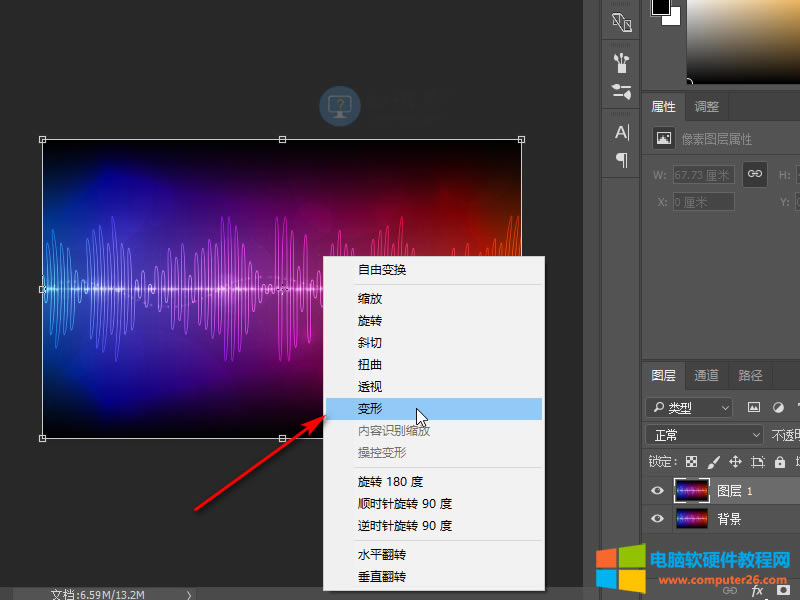800x600 pixels.
Task: Click the lock all padlock icon
Action: (780, 462)
